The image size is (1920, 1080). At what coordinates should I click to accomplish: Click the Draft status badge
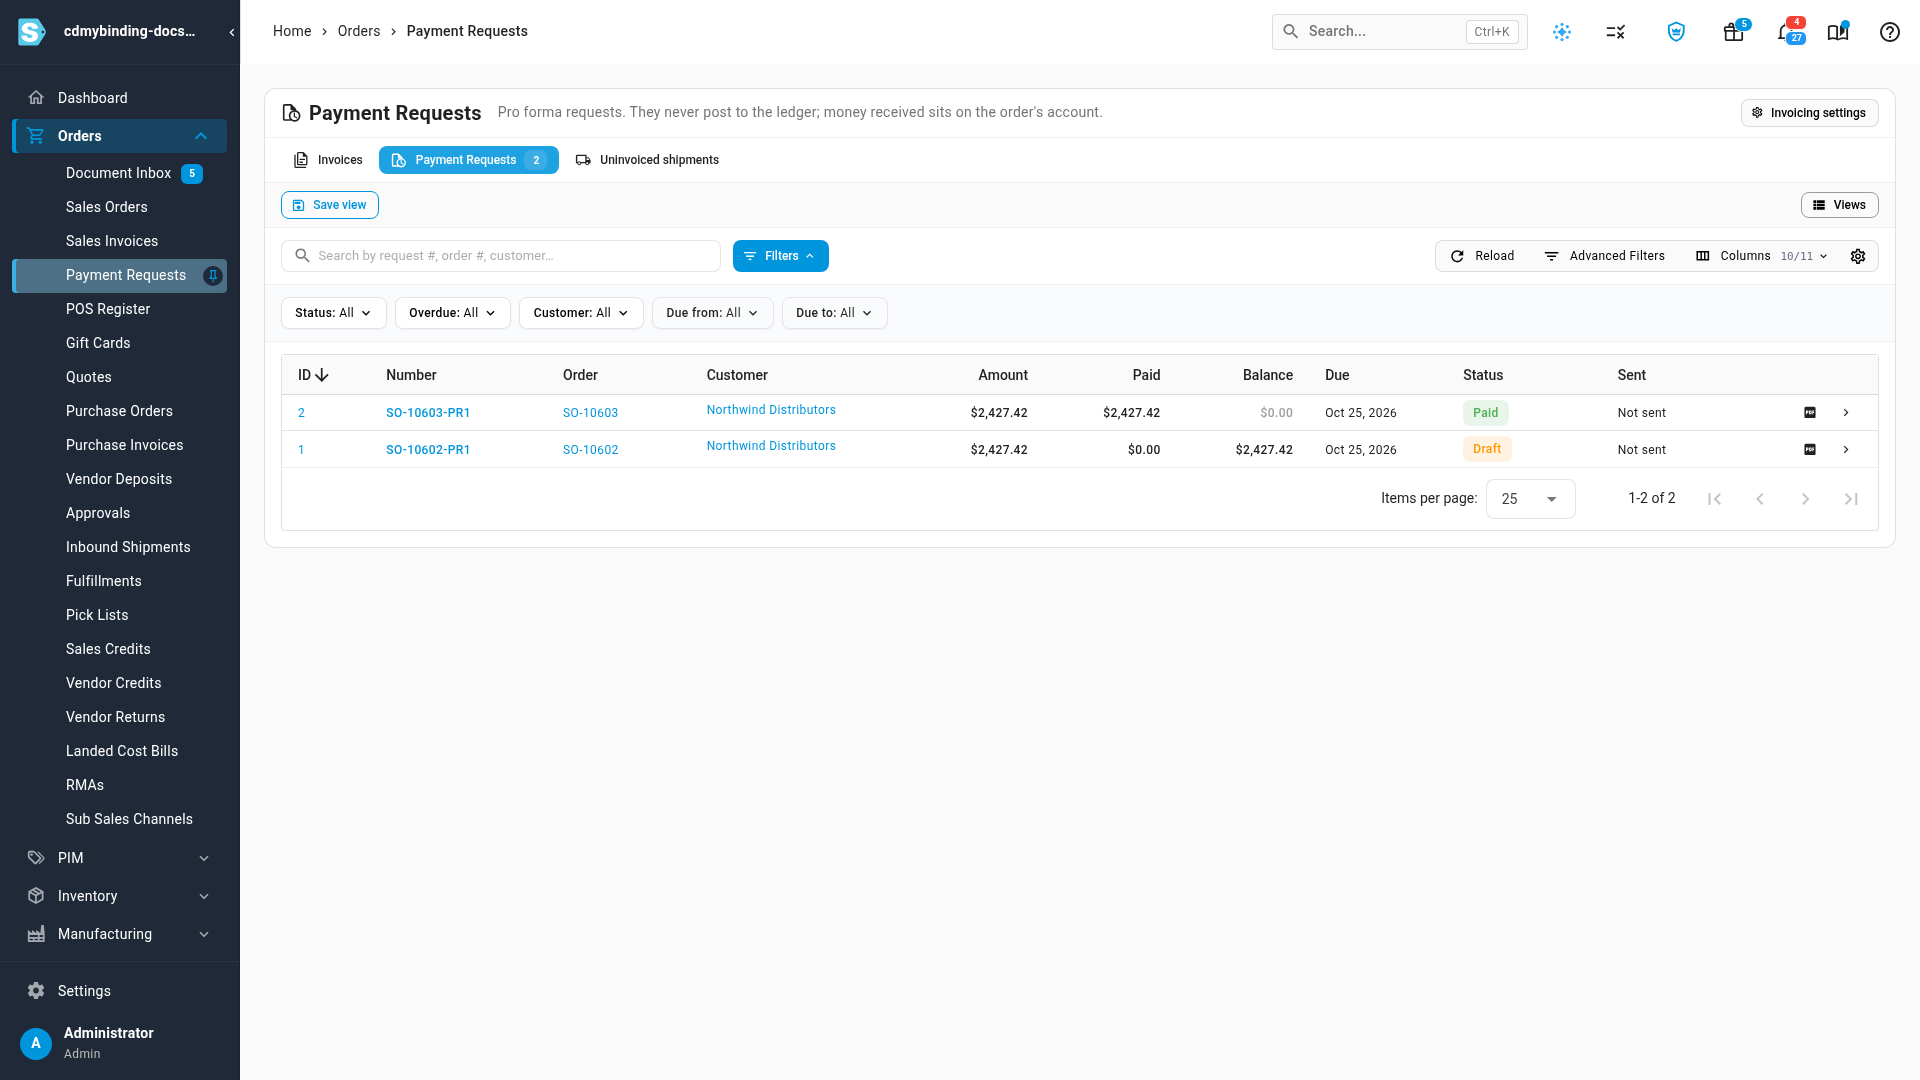coord(1487,449)
